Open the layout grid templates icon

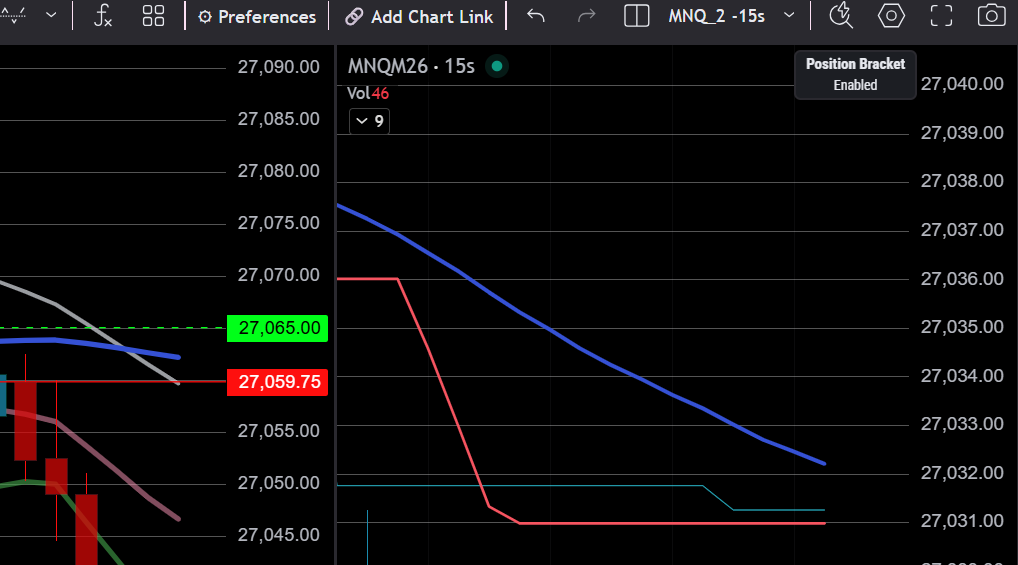pyautogui.click(x=153, y=16)
